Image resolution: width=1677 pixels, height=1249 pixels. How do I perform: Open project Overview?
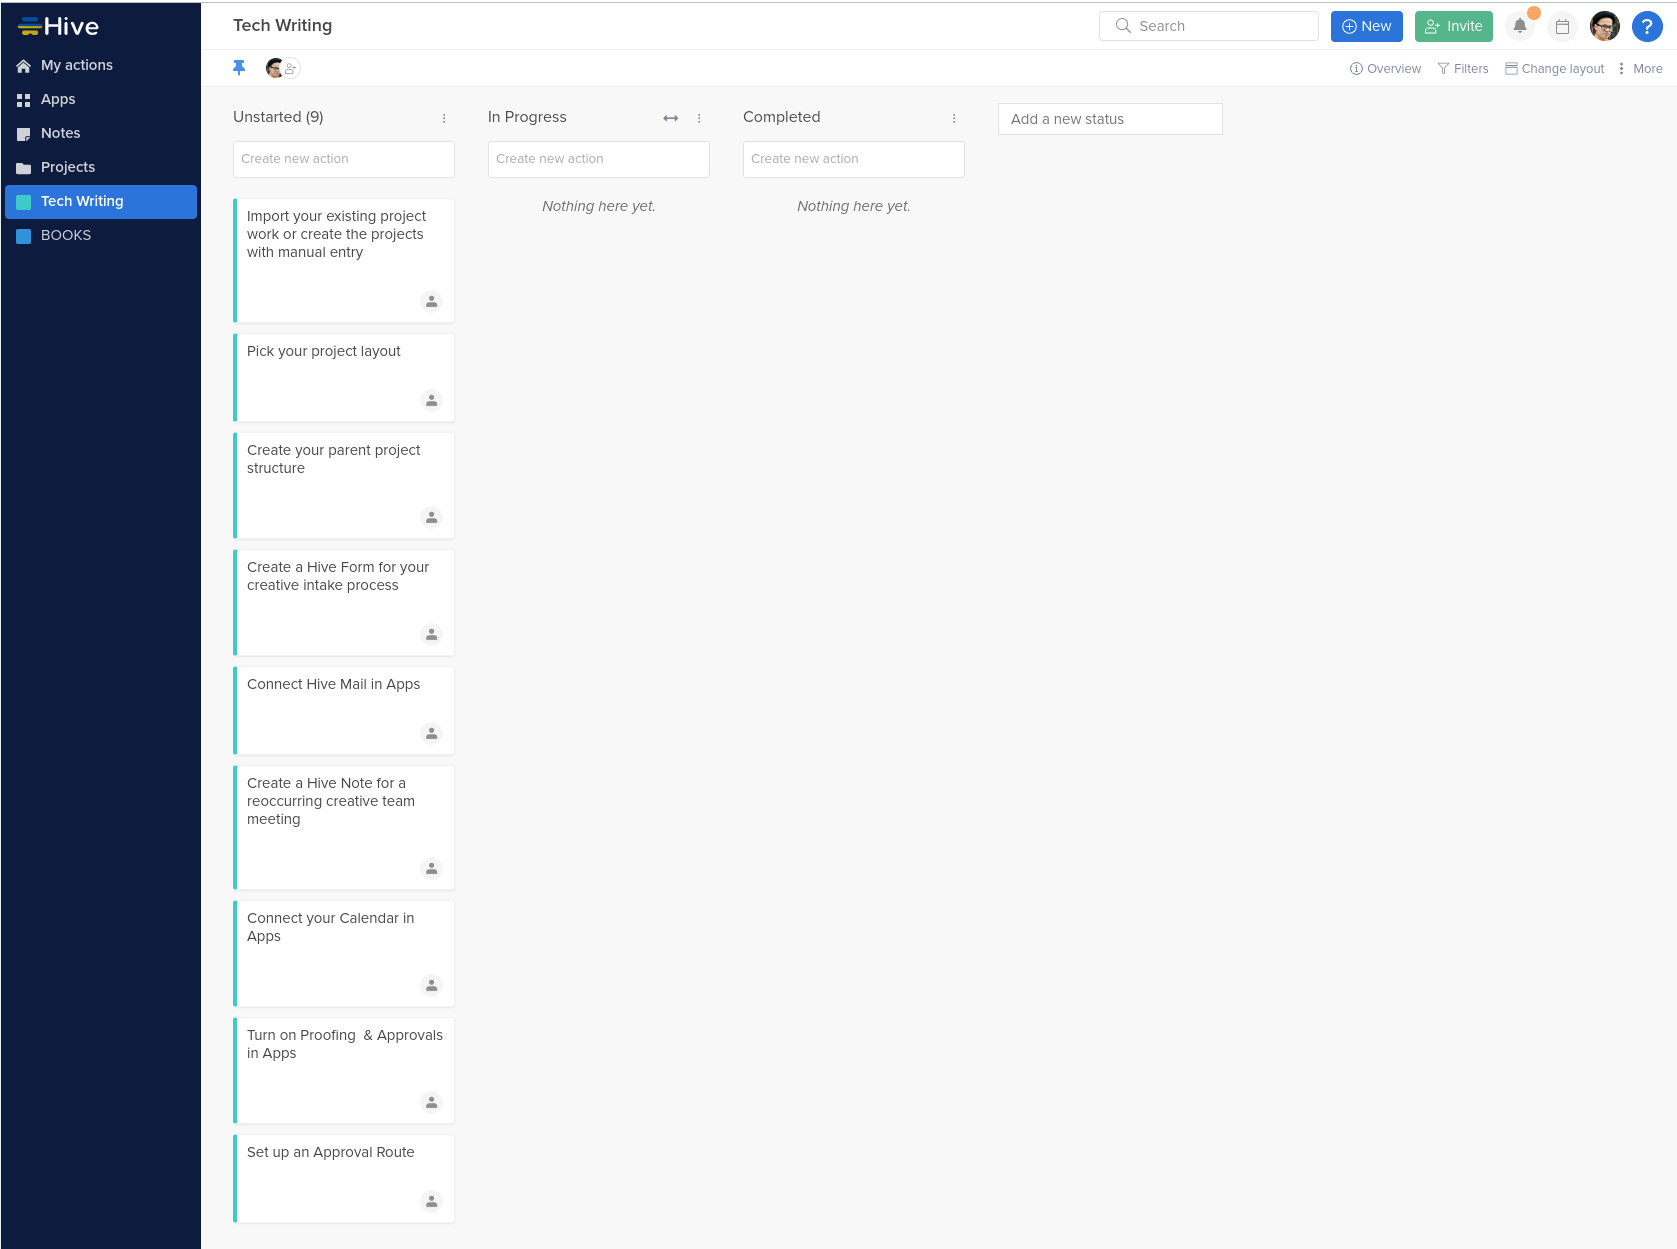coord(1384,68)
